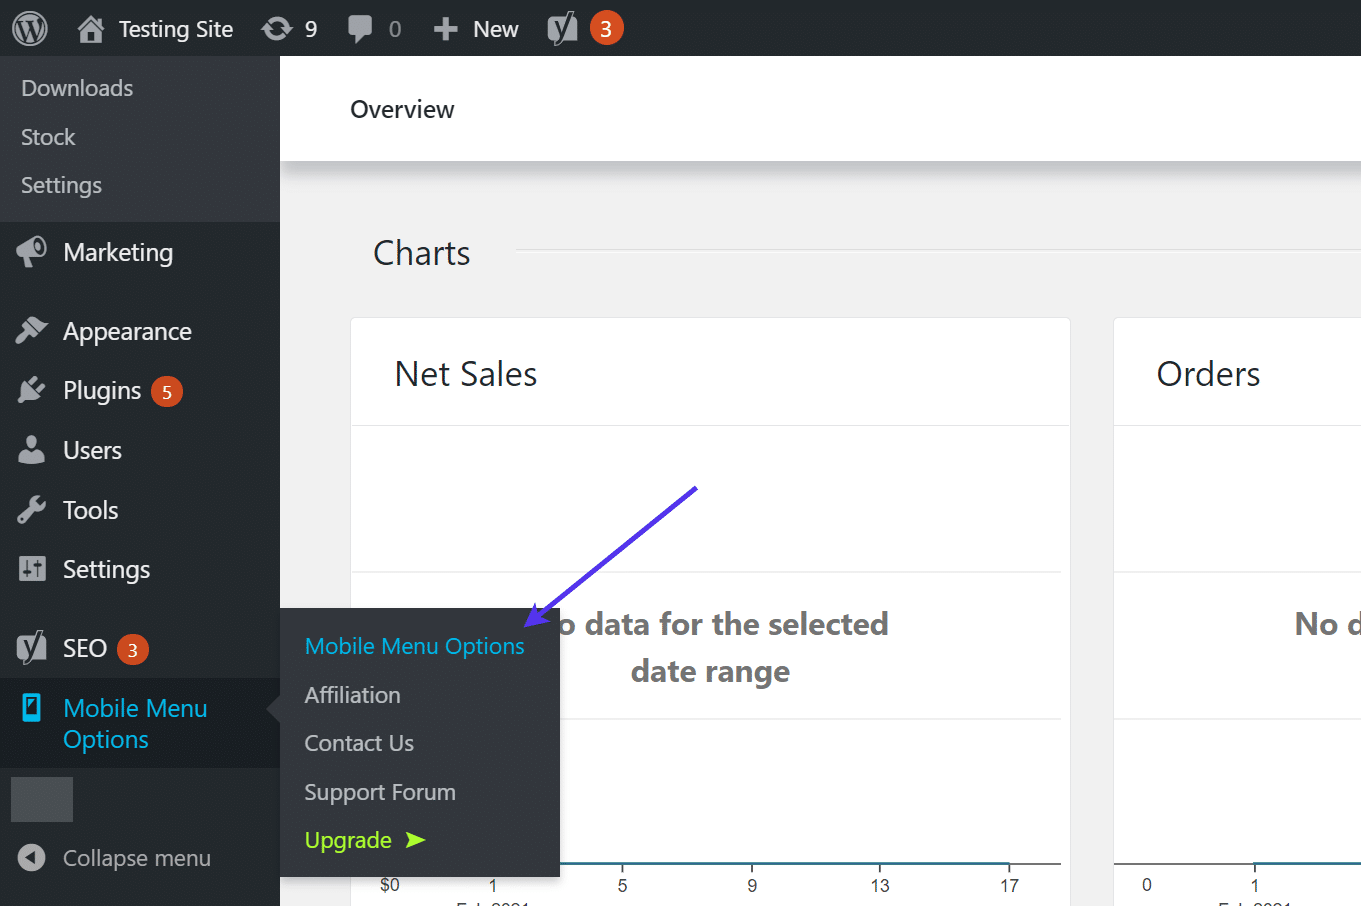This screenshot has height=906, width=1361.
Task: Click the updates refresh icon
Action: pos(276,29)
